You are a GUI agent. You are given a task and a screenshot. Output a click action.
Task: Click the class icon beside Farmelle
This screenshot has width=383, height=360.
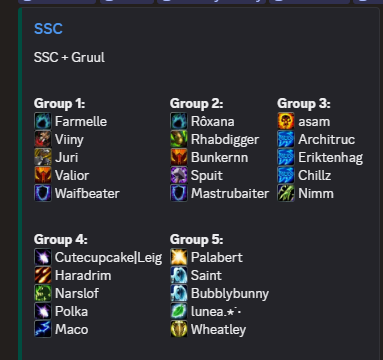point(43,121)
